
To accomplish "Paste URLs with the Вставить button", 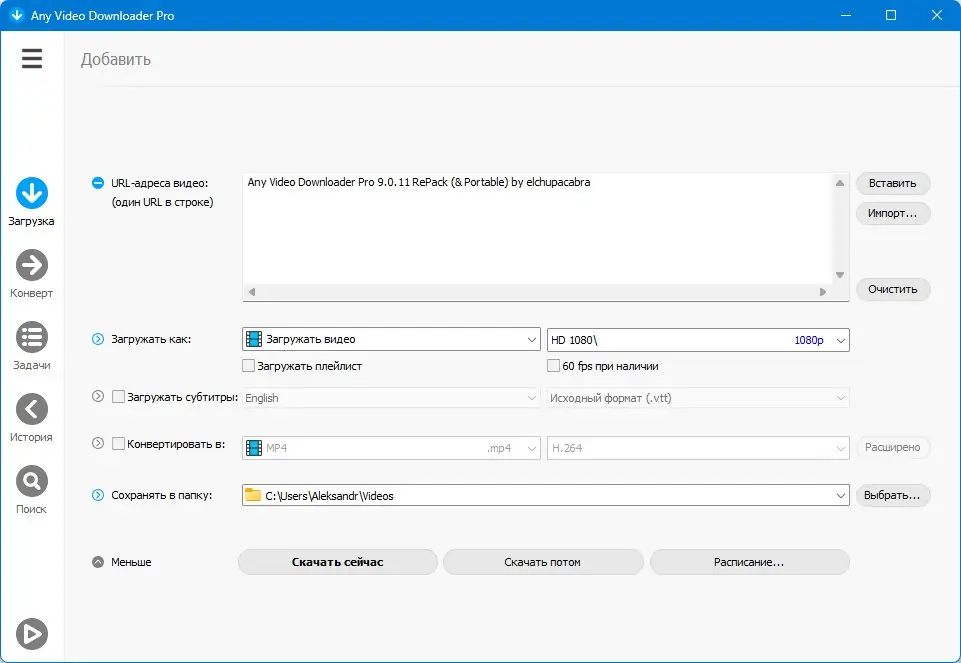I will (891, 183).
